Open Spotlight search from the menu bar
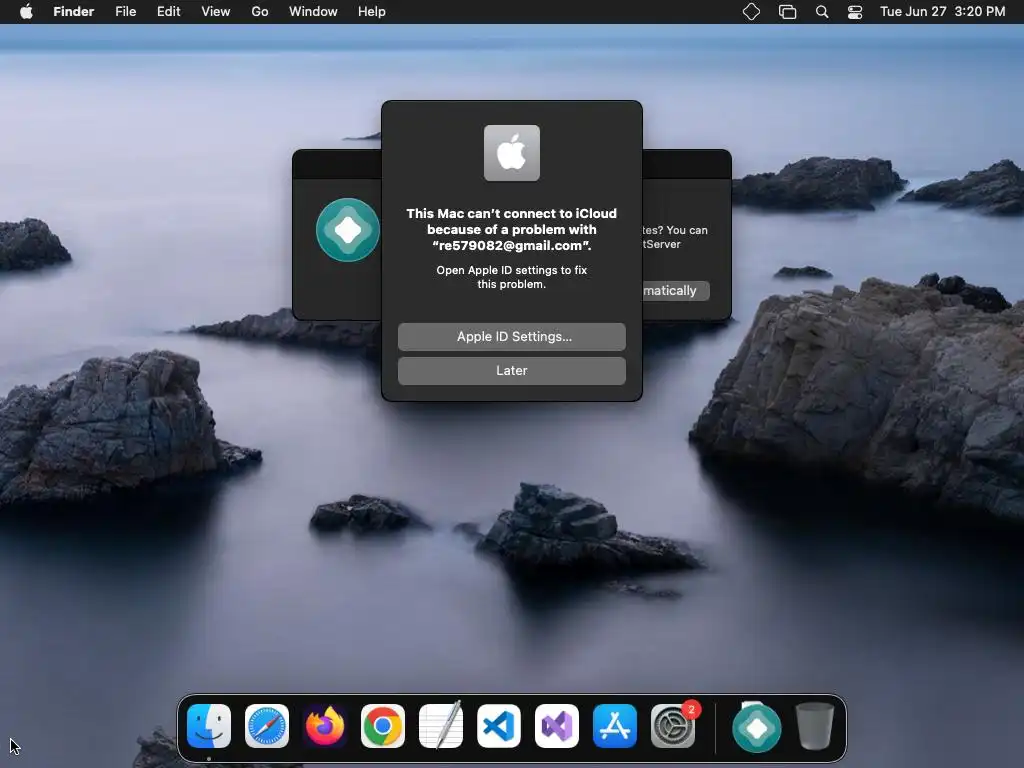 click(x=822, y=12)
